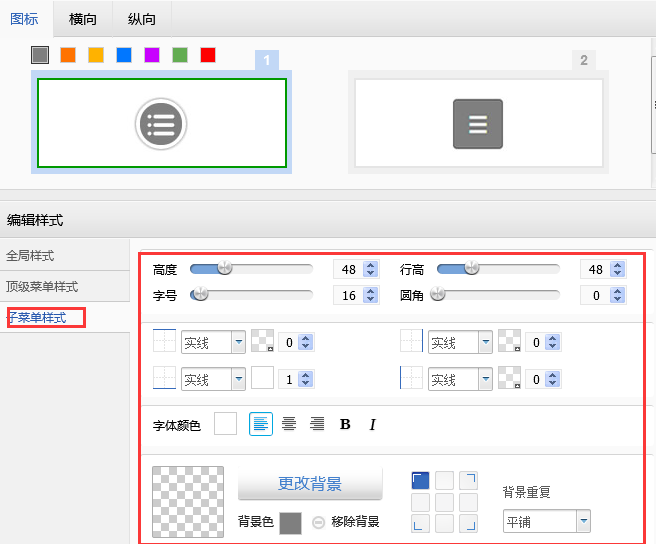Select the left text alignment icon
The height and width of the screenshot is (544, 656).
coord(260,424)
